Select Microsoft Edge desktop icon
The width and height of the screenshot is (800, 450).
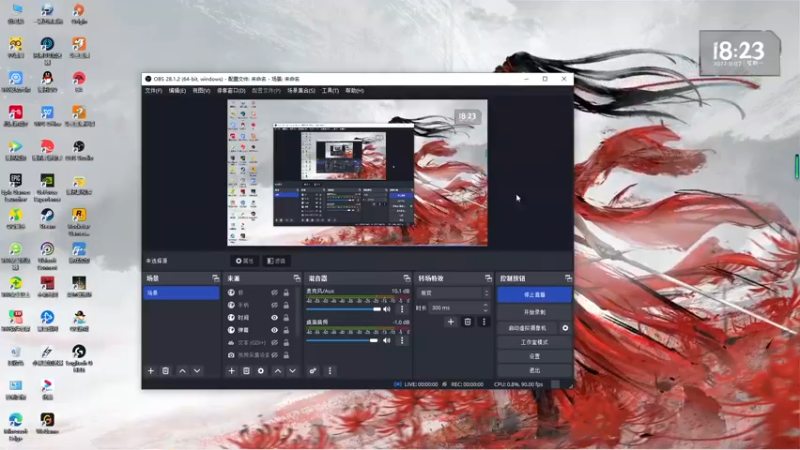click(15, 427)
